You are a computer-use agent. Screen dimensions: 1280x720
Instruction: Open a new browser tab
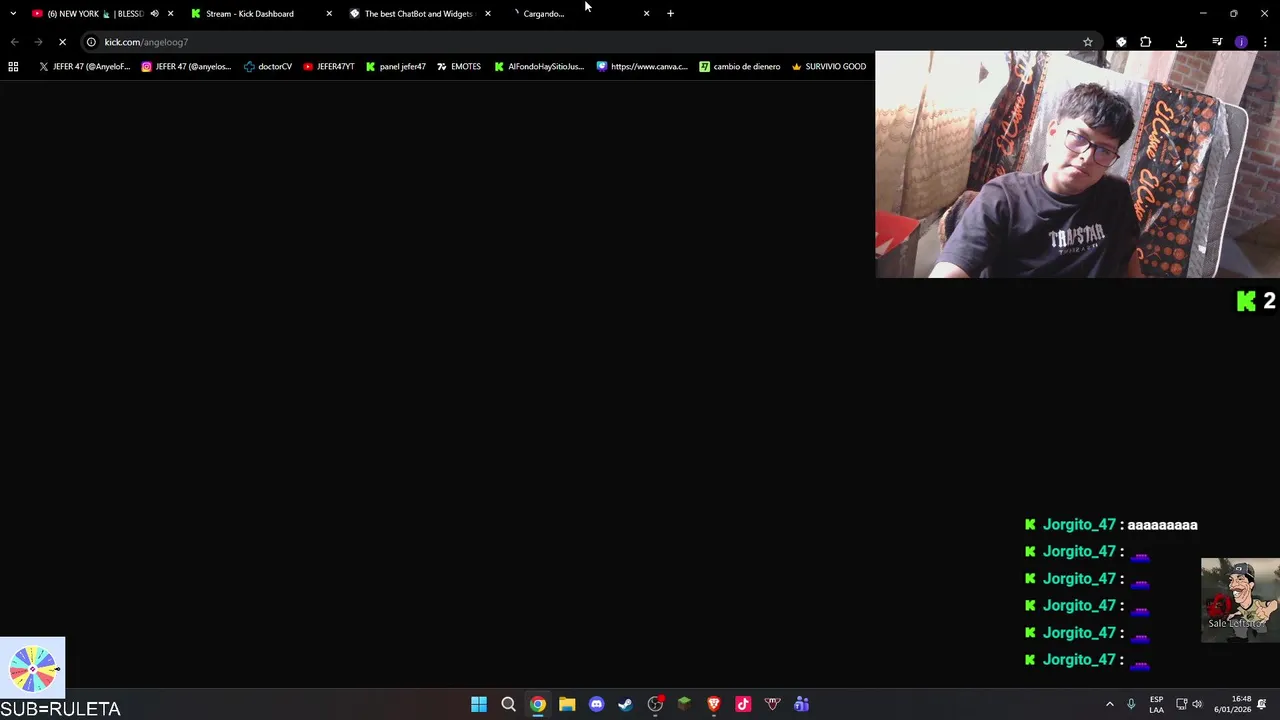click(670, 14)
